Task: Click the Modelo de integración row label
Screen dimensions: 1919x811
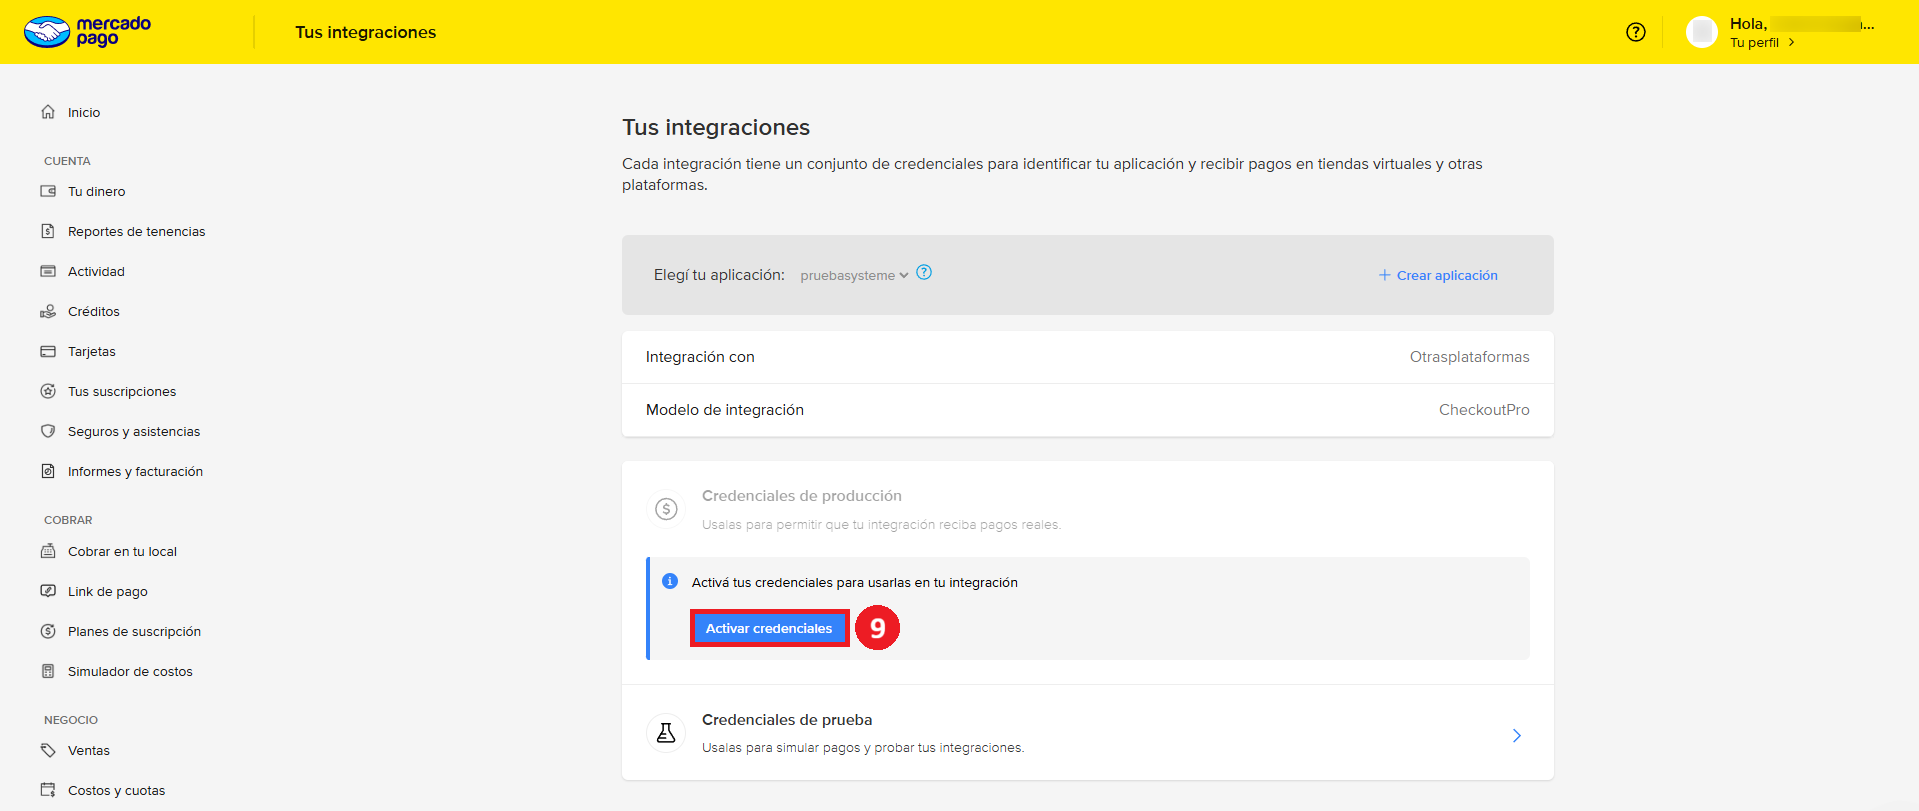Action: point(725,410)
